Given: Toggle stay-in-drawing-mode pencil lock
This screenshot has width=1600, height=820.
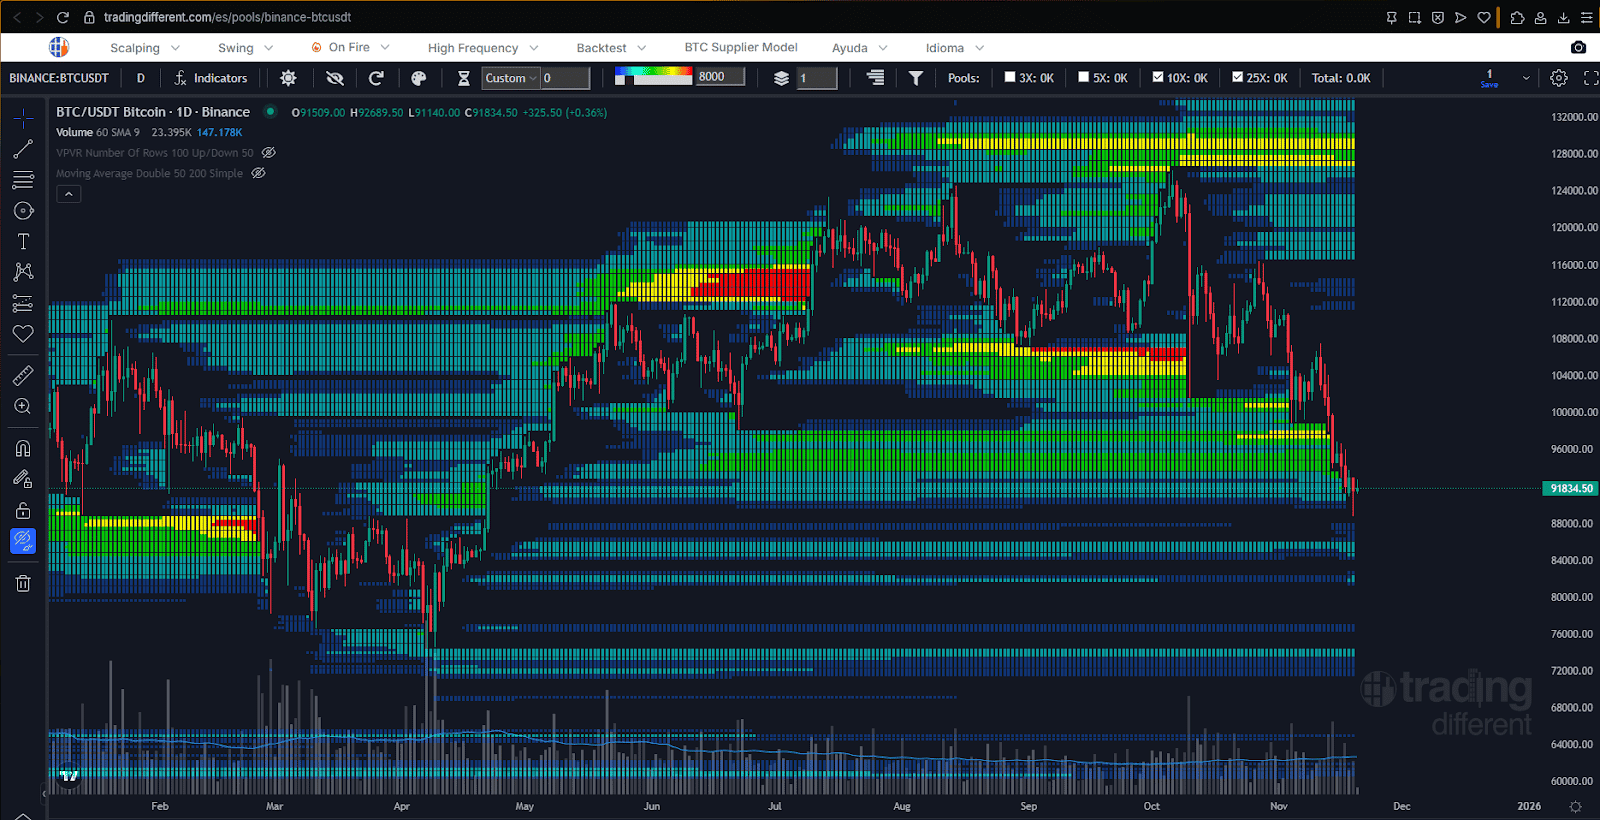Looking at the screenshot, I should pos(23,479).
